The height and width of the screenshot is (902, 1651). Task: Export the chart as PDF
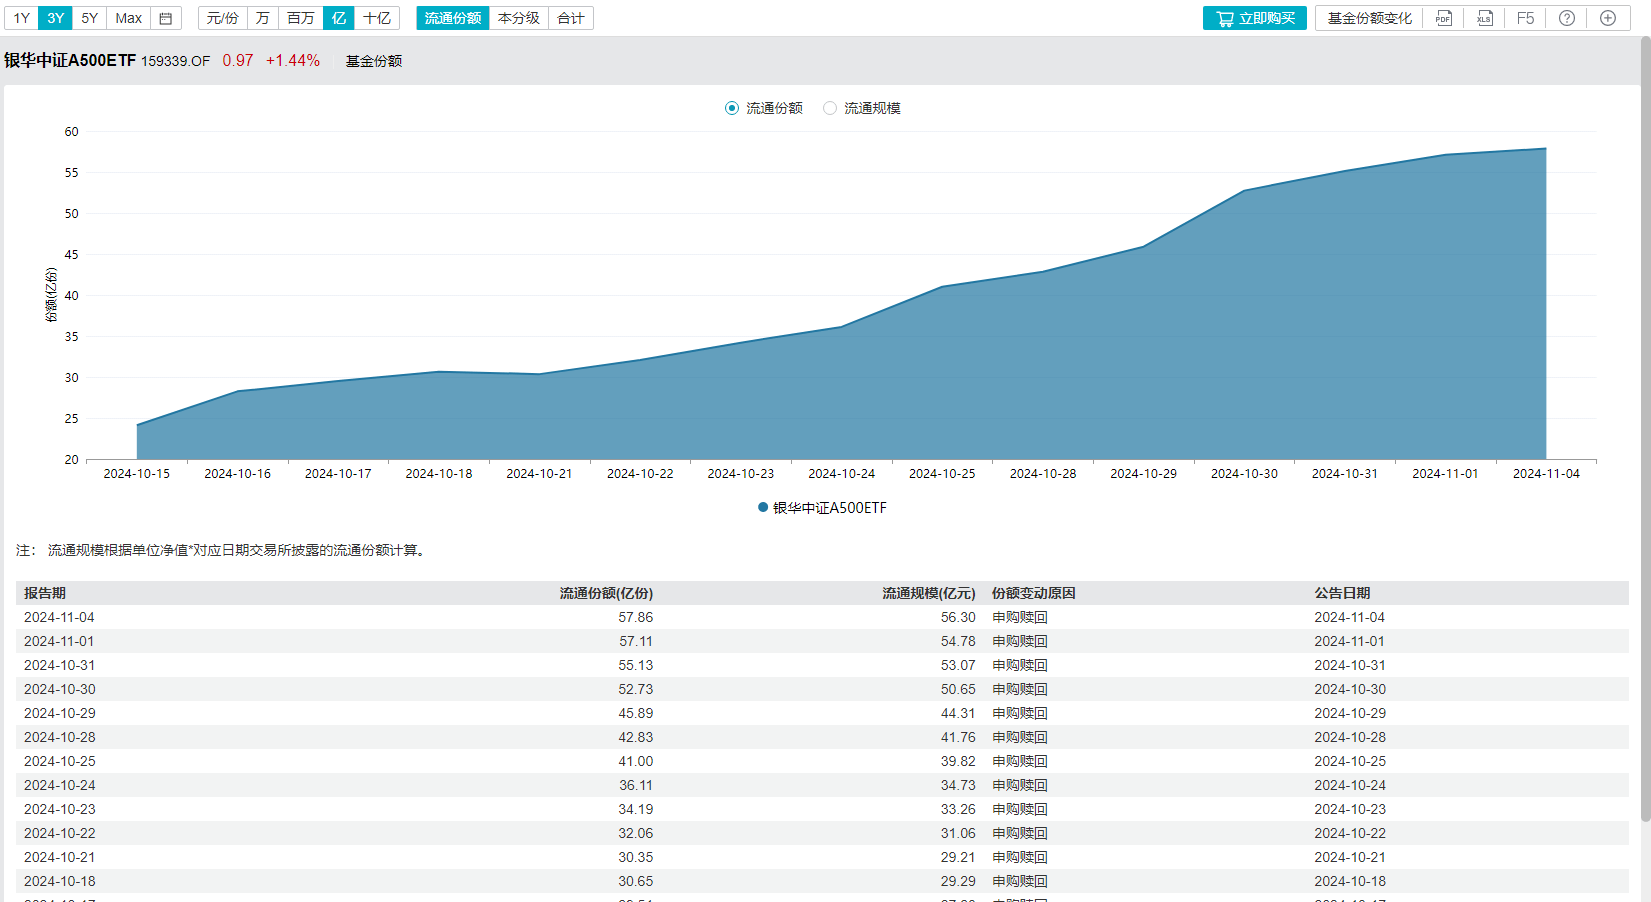pos(1443,17)
